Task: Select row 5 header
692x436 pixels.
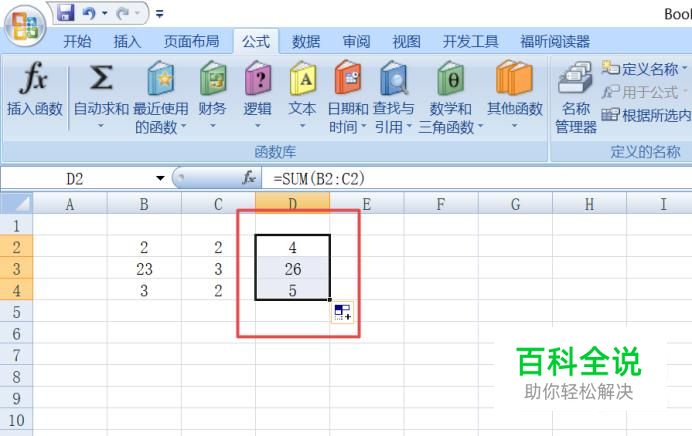Action: pyautogui.click(x=16, y=312)
